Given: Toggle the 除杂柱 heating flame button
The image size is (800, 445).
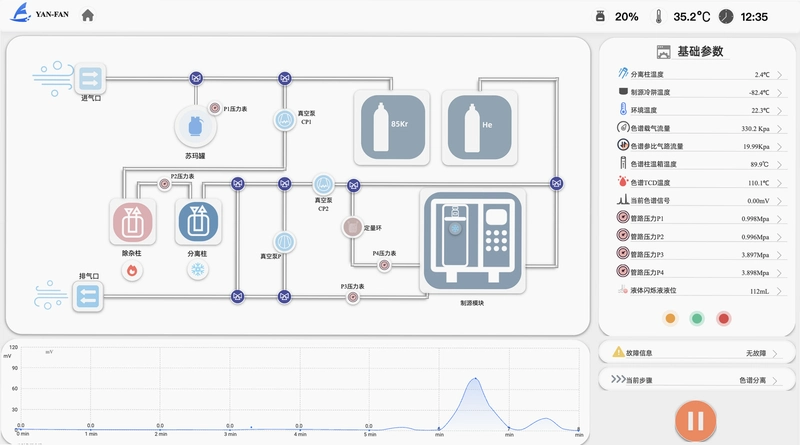Looking at the screenshot, I should pos(132,270).
